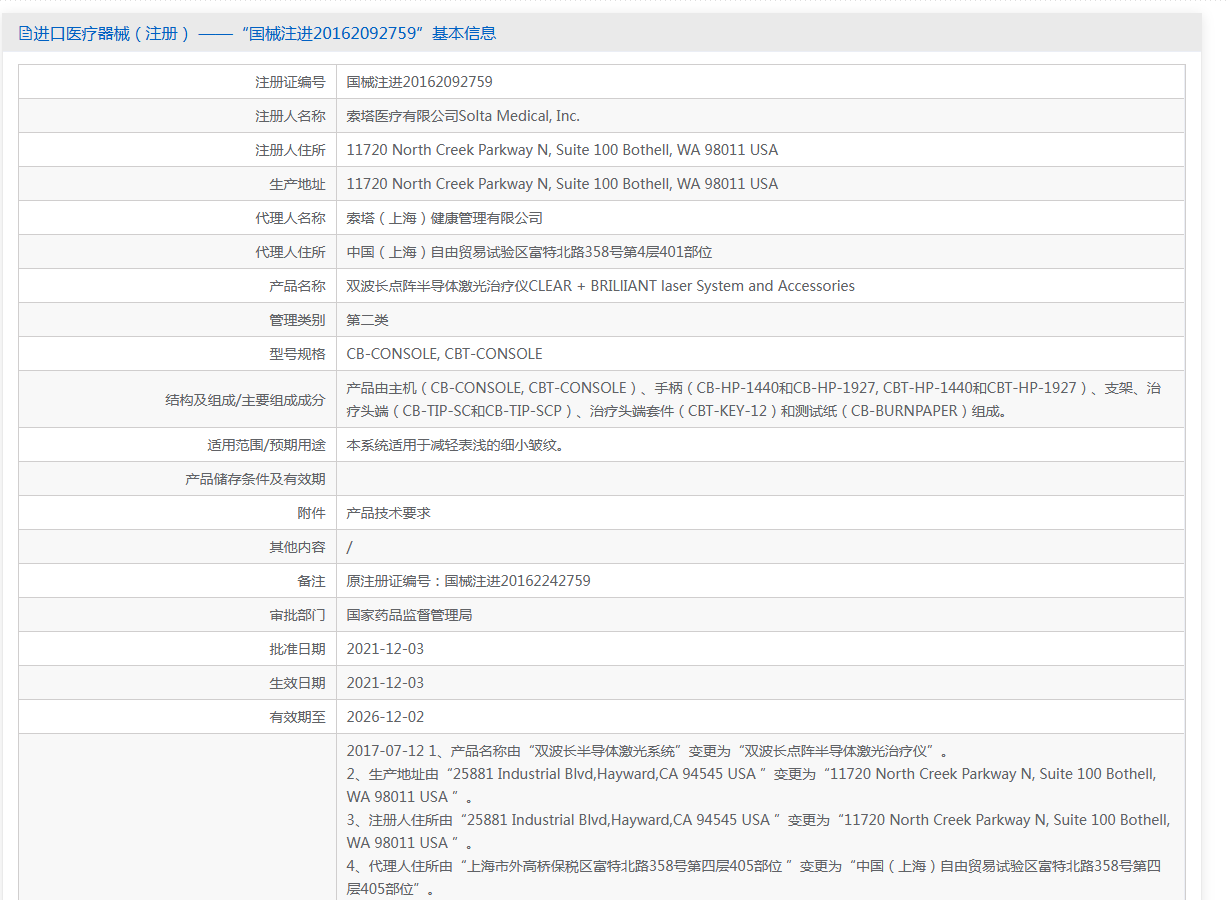This screenshot has width=1229, height=900.
Task: Click the 结构及组成 composition description text
Action: click(x=753, y=399)
